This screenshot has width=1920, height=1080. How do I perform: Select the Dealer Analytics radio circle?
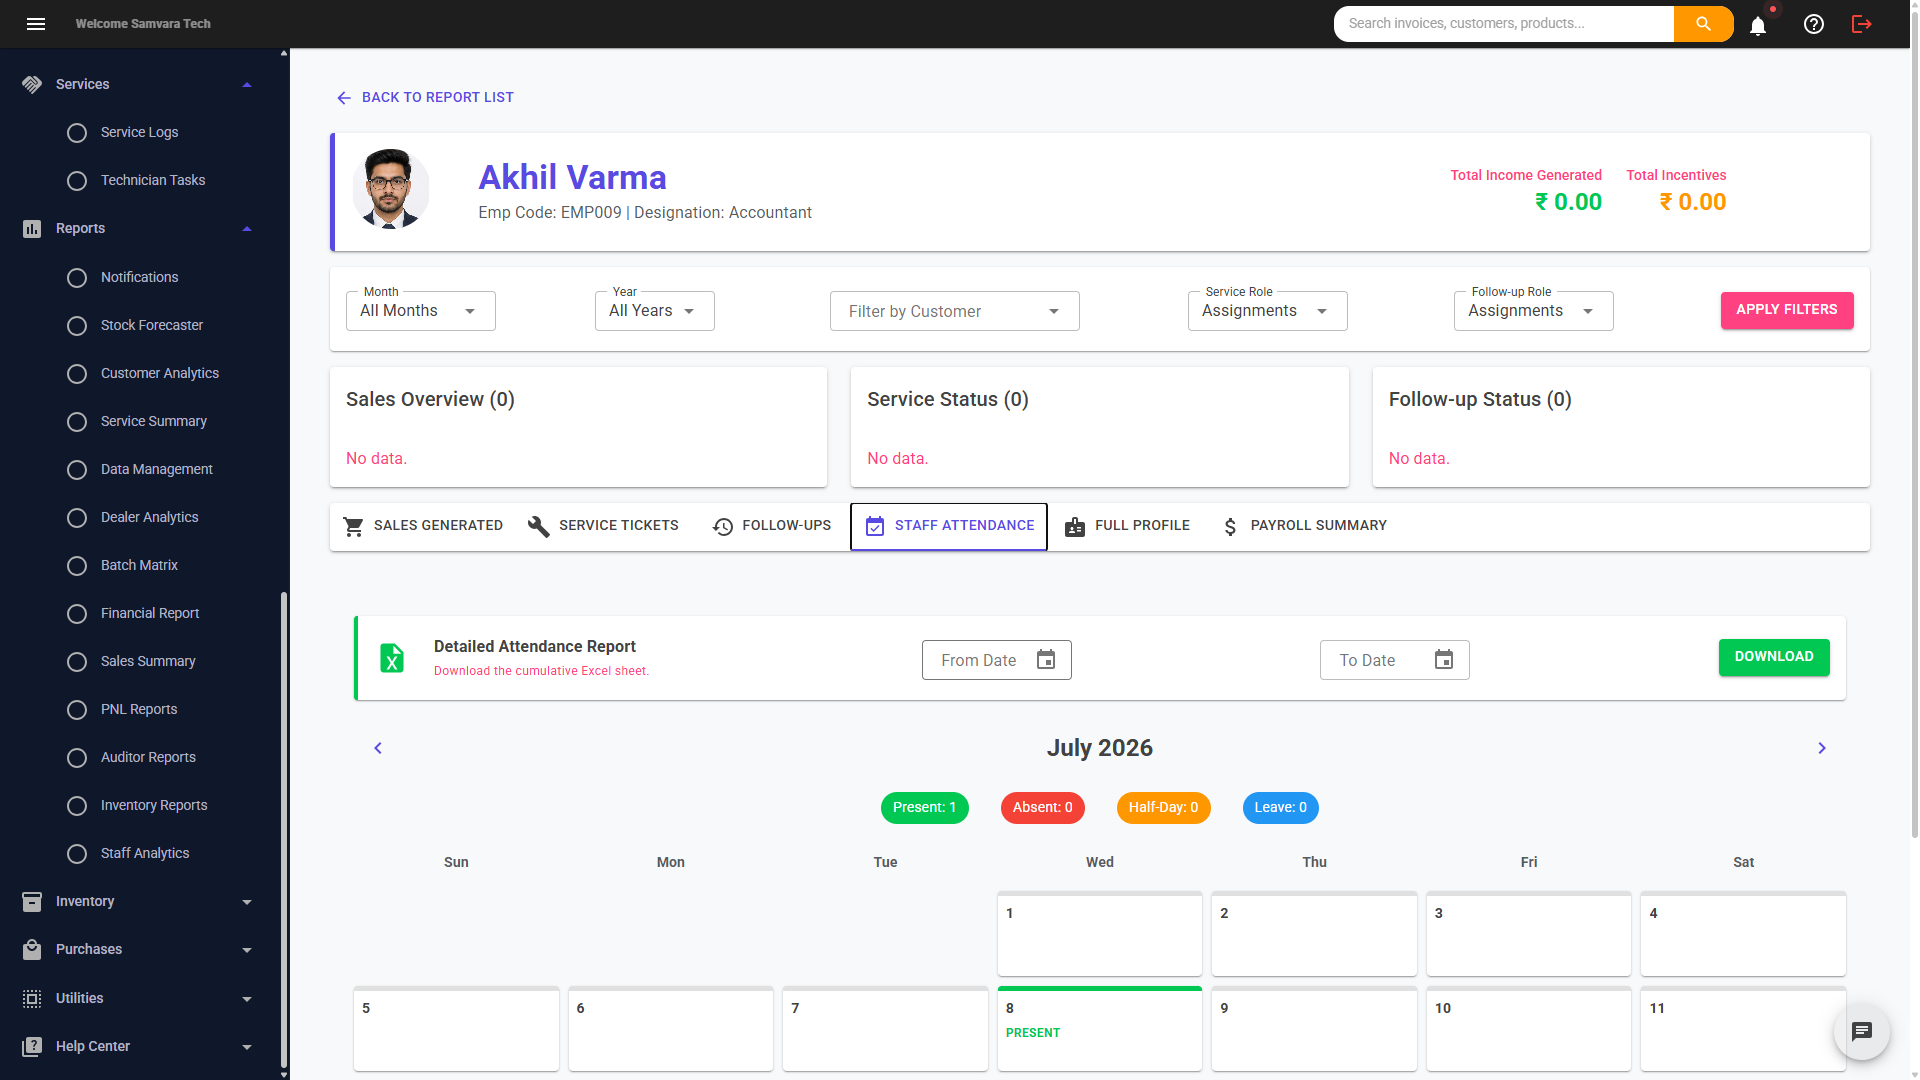coord(77,518)
